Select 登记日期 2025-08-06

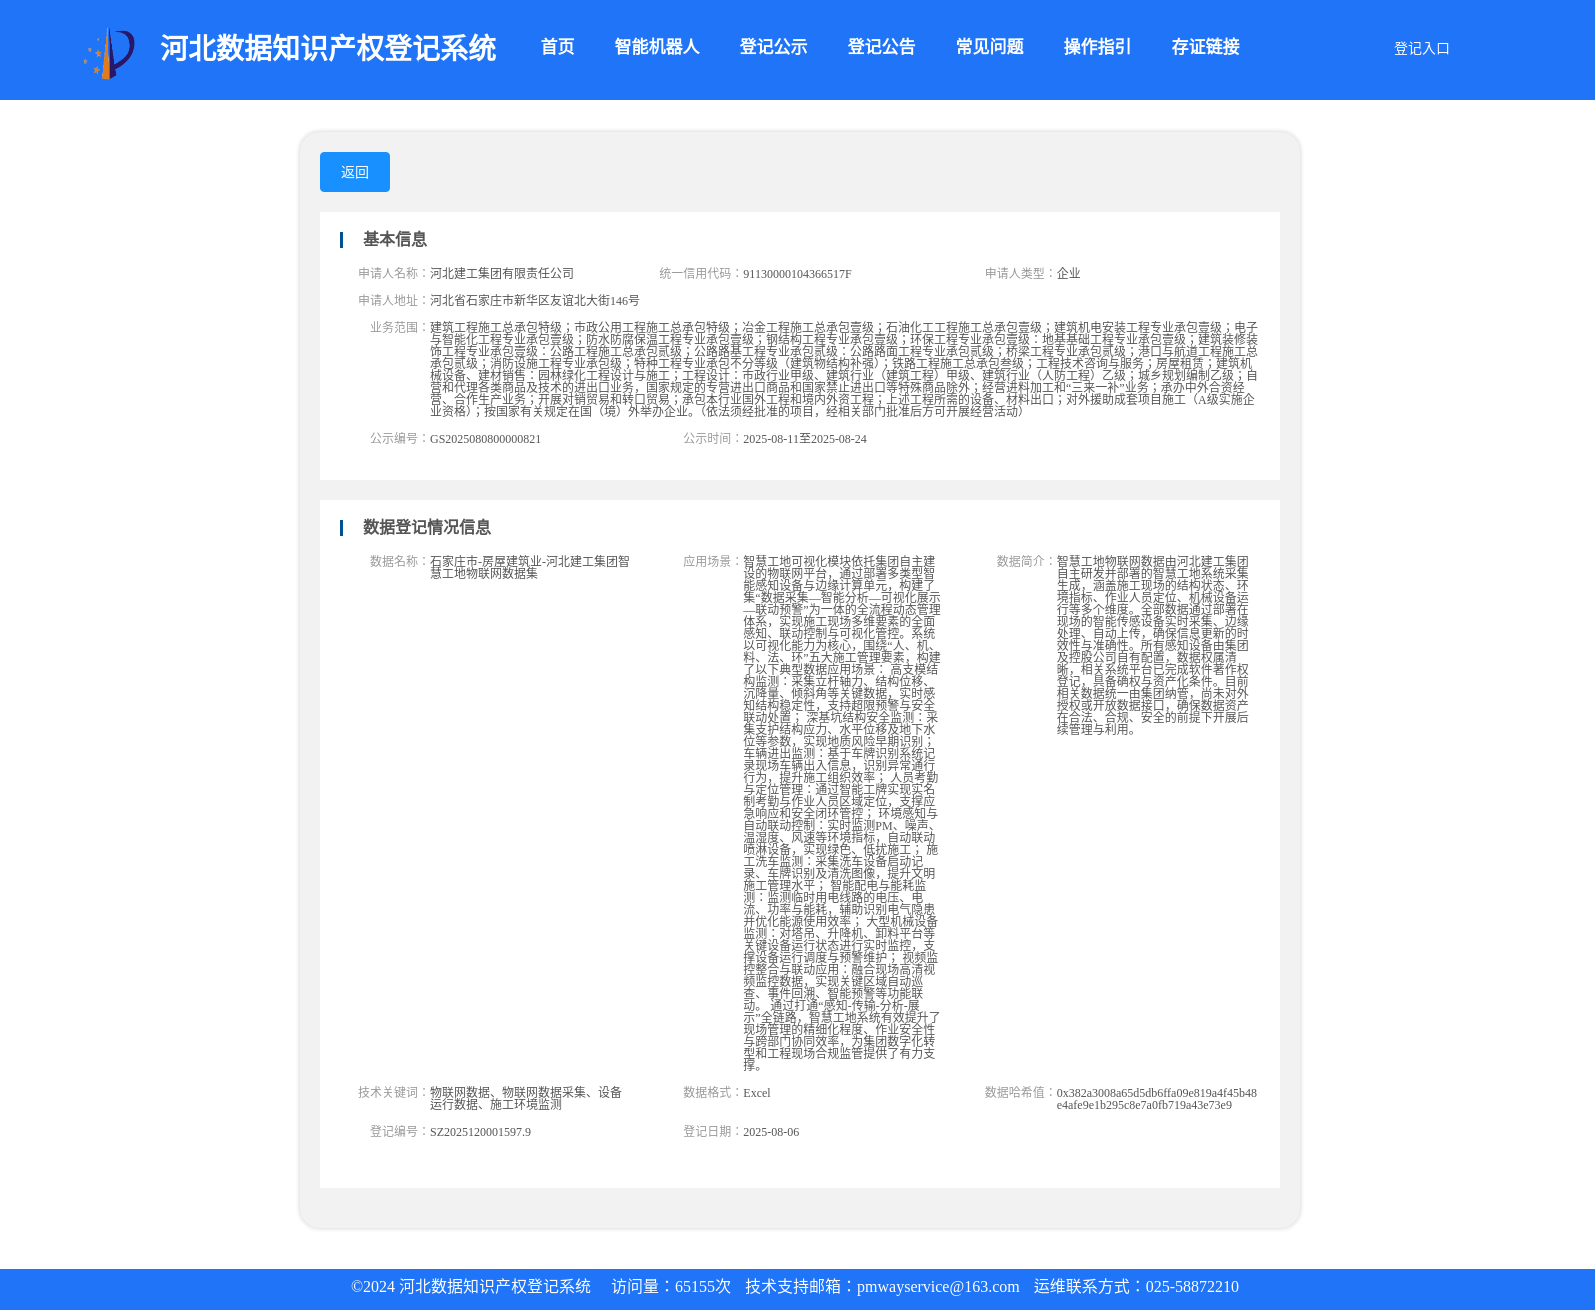click(771, 1131)
